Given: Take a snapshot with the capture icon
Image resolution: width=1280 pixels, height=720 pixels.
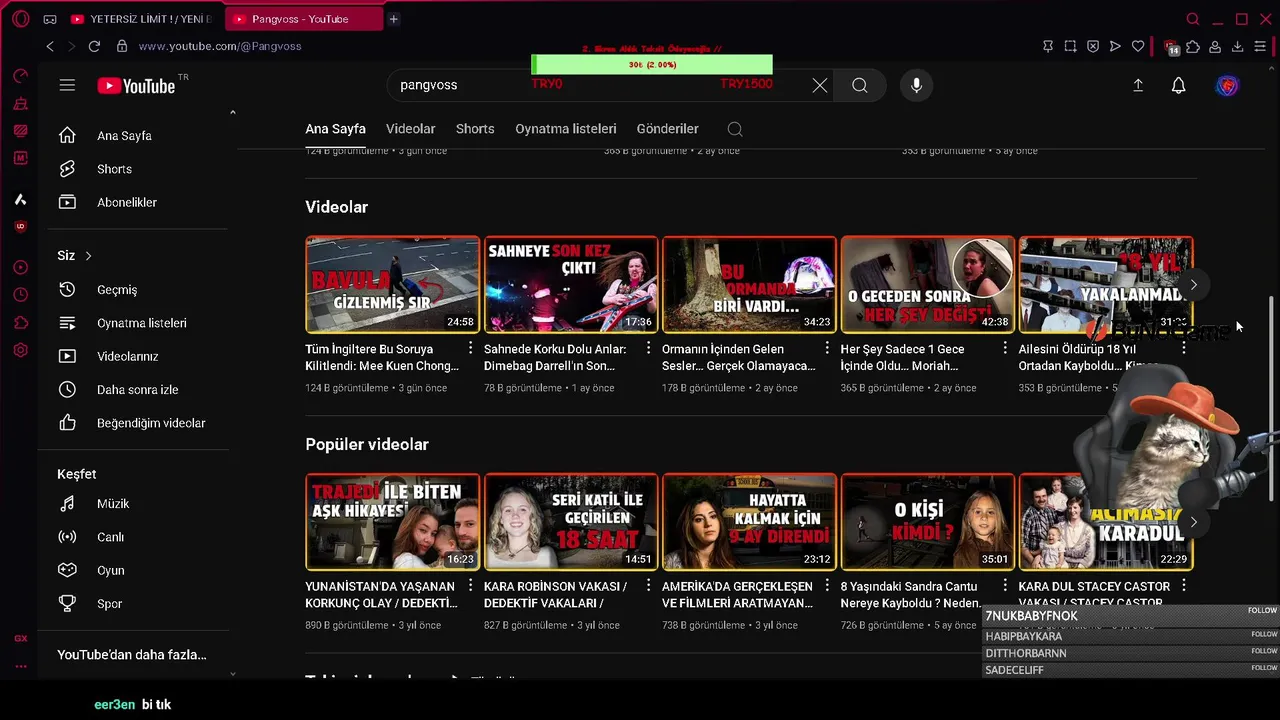Looking at the screenshot, I should pos(1070,46).
